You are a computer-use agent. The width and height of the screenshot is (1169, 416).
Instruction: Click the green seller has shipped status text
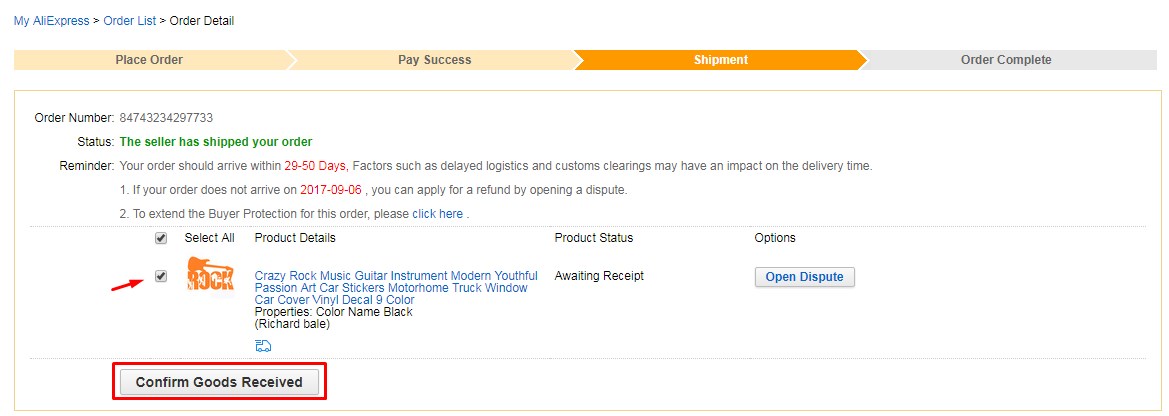(216, 142)
